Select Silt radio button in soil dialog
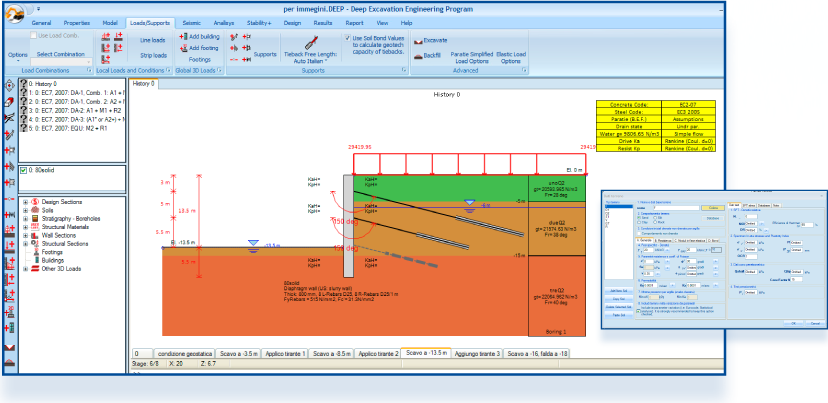Screen dimensions: 828x403 pos(655,218)
